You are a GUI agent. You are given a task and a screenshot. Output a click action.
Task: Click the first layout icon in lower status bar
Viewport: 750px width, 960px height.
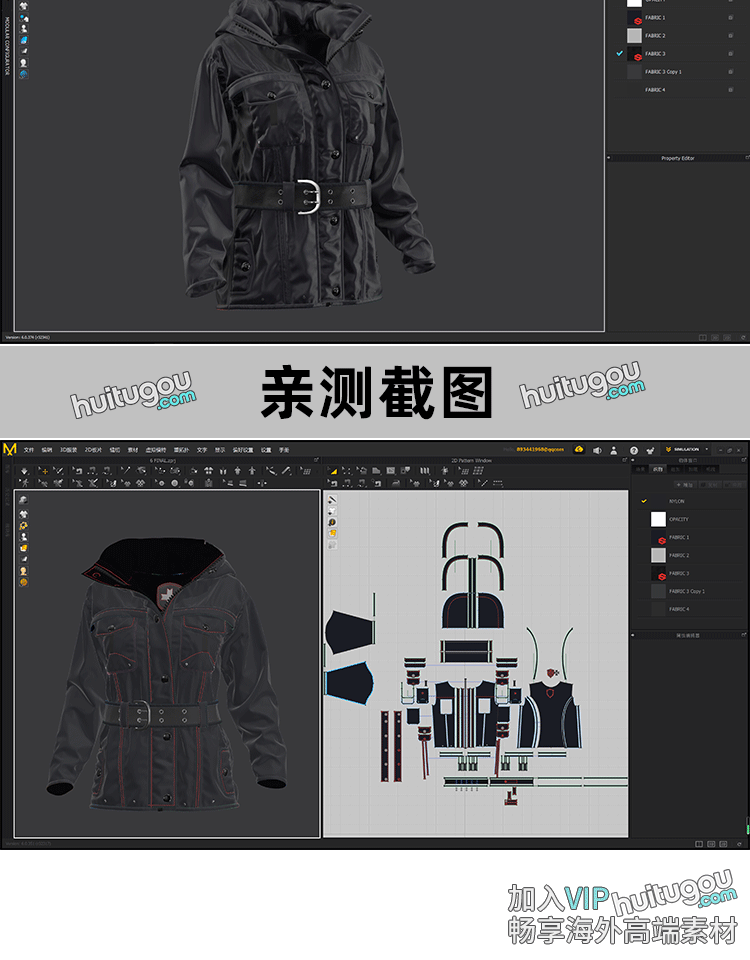(x=699, y=844)
